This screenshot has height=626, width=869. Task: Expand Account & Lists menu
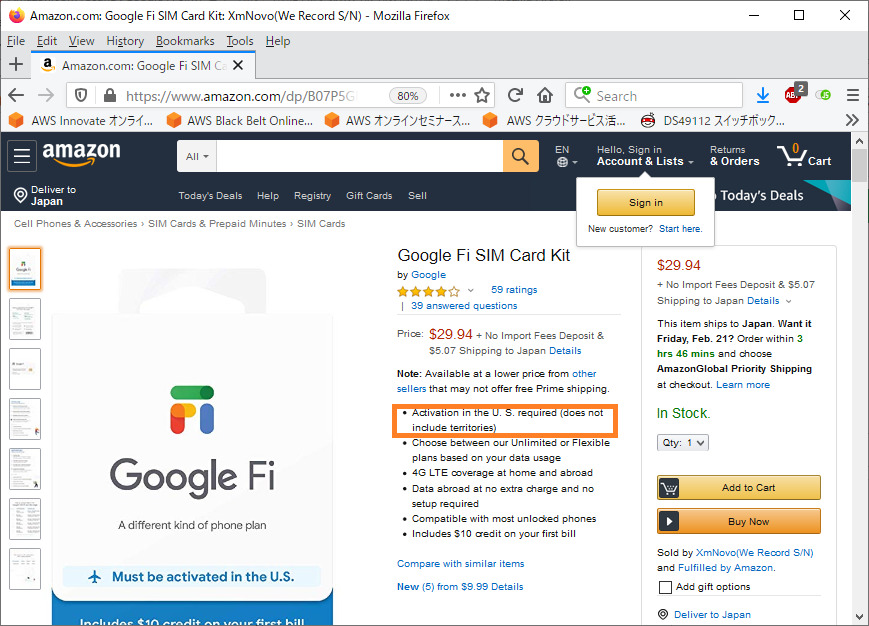click(x=645, y=156)
